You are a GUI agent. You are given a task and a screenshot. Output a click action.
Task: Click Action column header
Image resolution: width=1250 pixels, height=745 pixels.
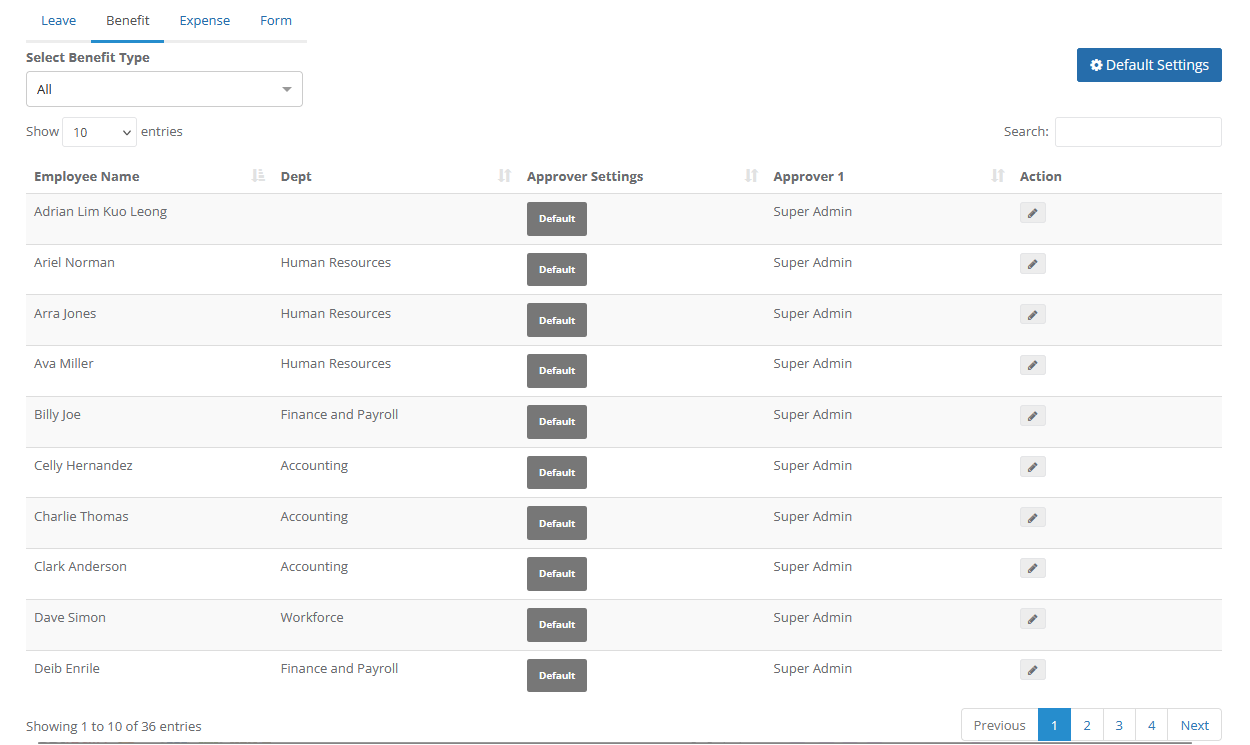pyautogui.click(x=1041, y=176)
